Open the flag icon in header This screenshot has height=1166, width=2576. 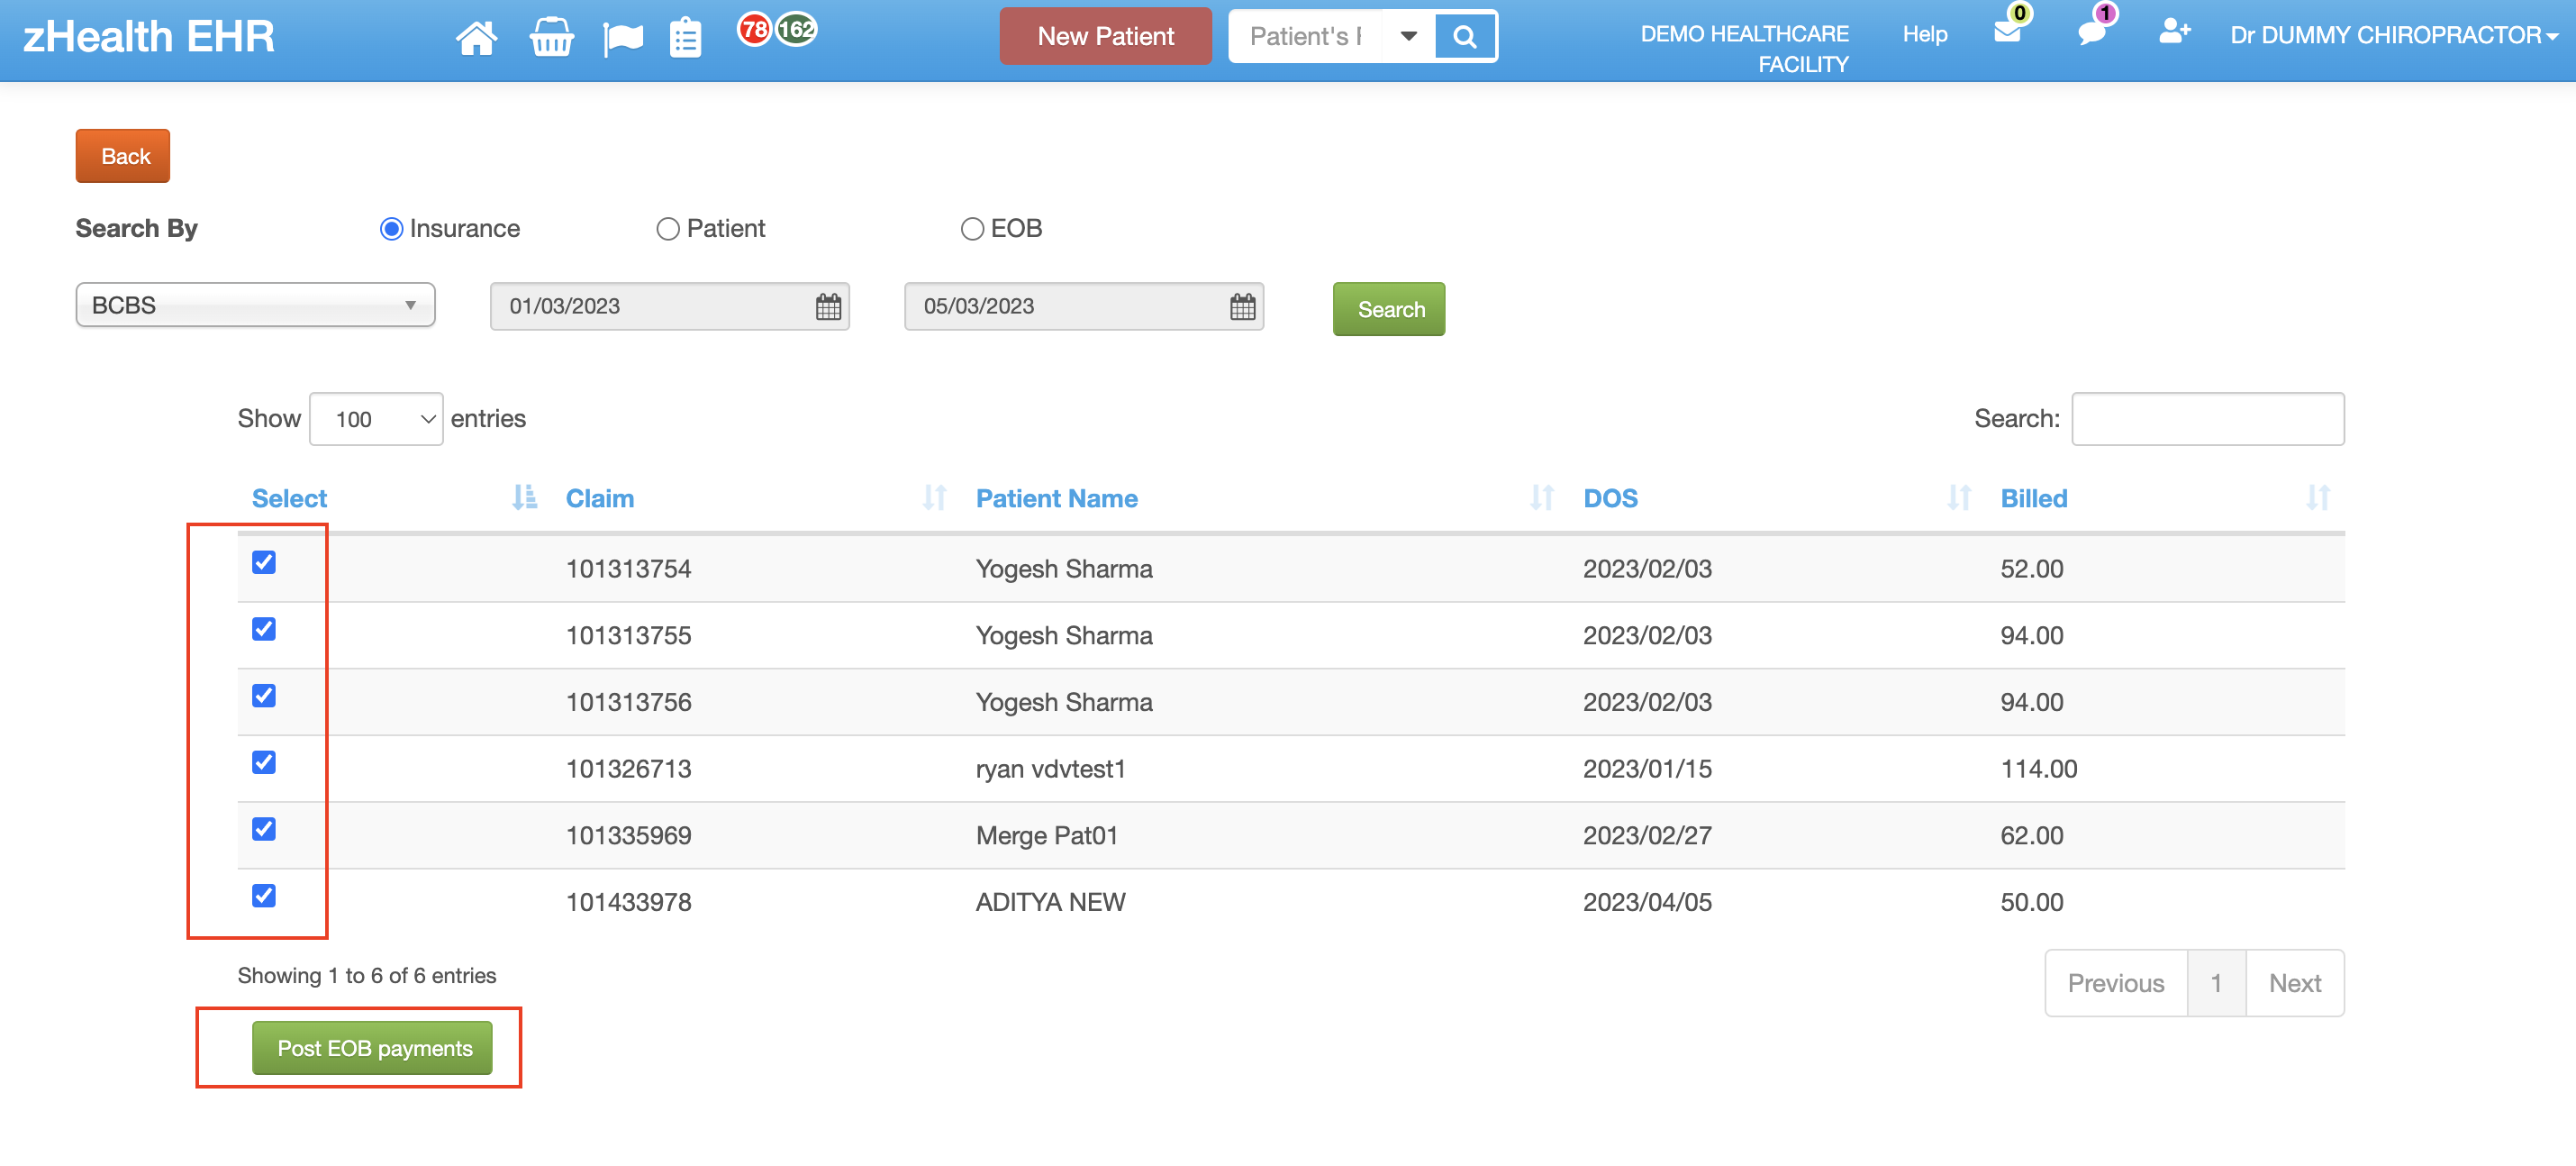[623, 39]
